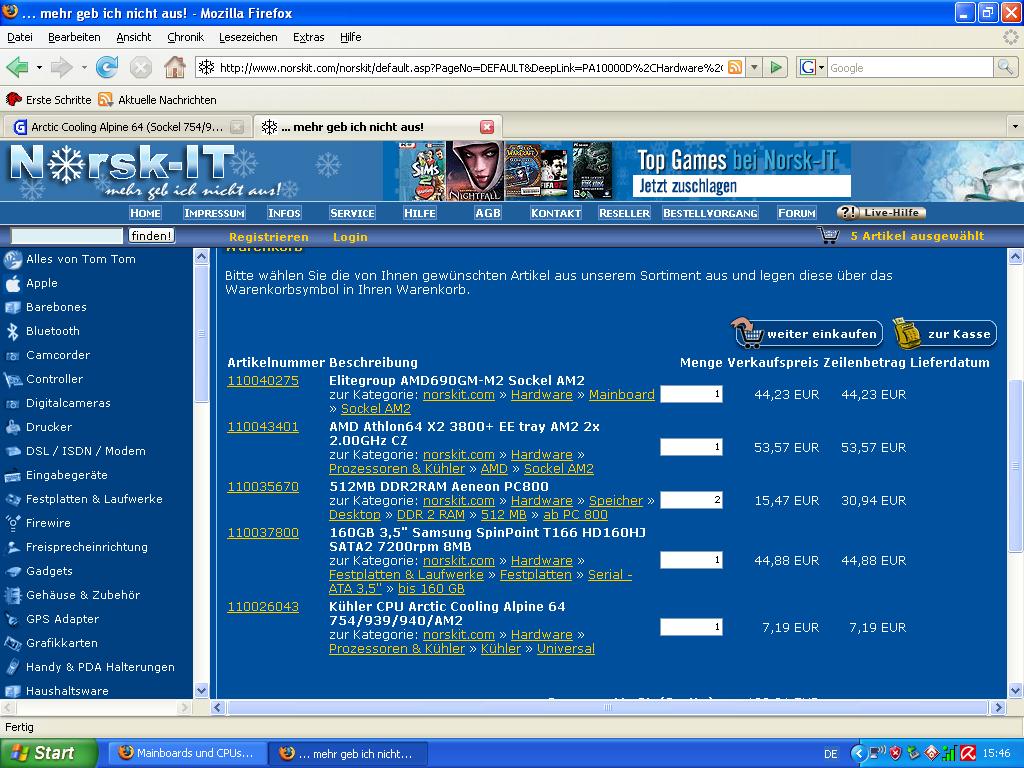1024x768 pixels.
Task: Click the shopping cart icon in header
Action: tap(828, 236)
